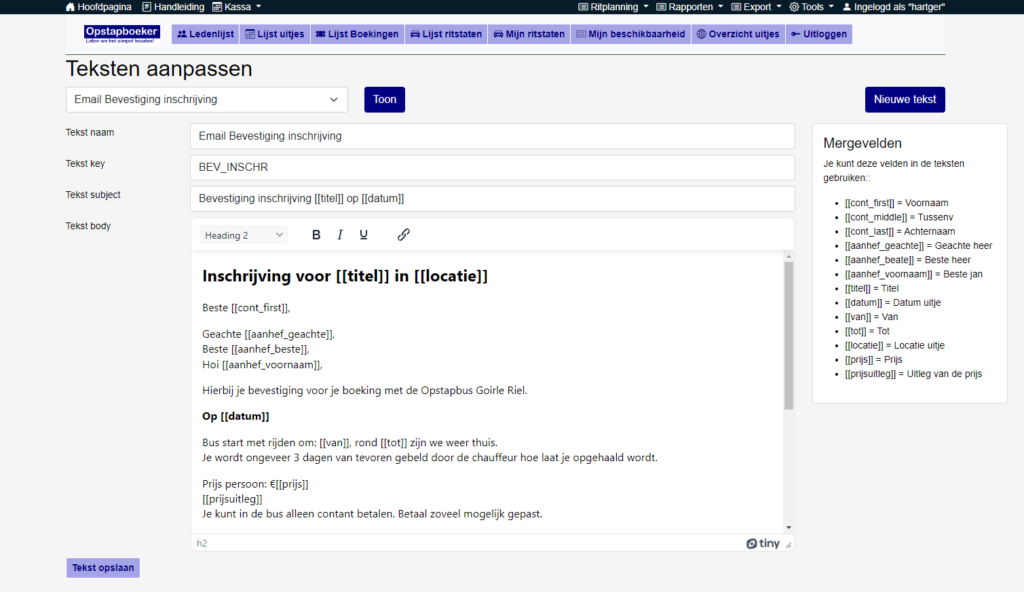This screenshot has width=1024, height=592.
Task: Click the editor vertical scrollbar
Action: point(788,336)
